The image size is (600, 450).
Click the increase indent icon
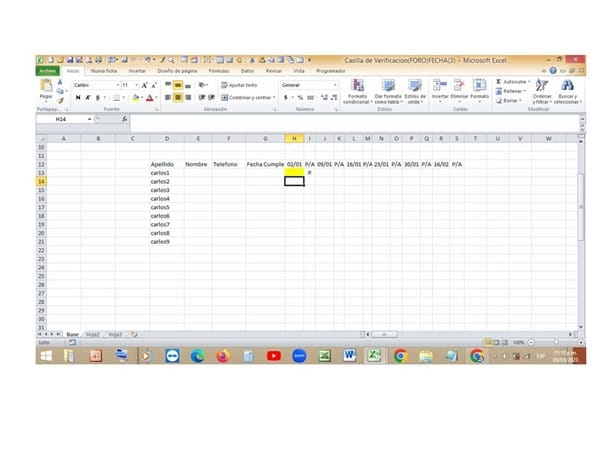click(211, 98)
